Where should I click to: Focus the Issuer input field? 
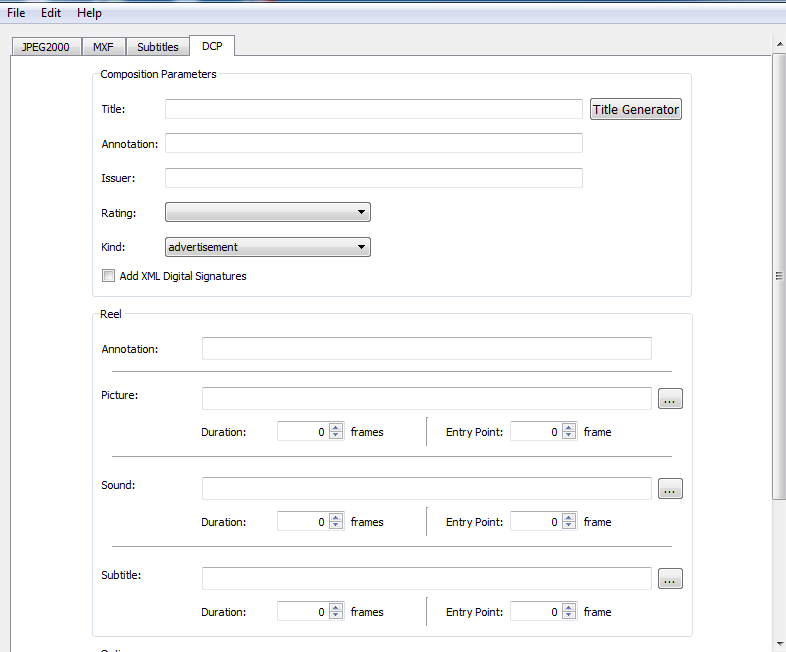373,178
